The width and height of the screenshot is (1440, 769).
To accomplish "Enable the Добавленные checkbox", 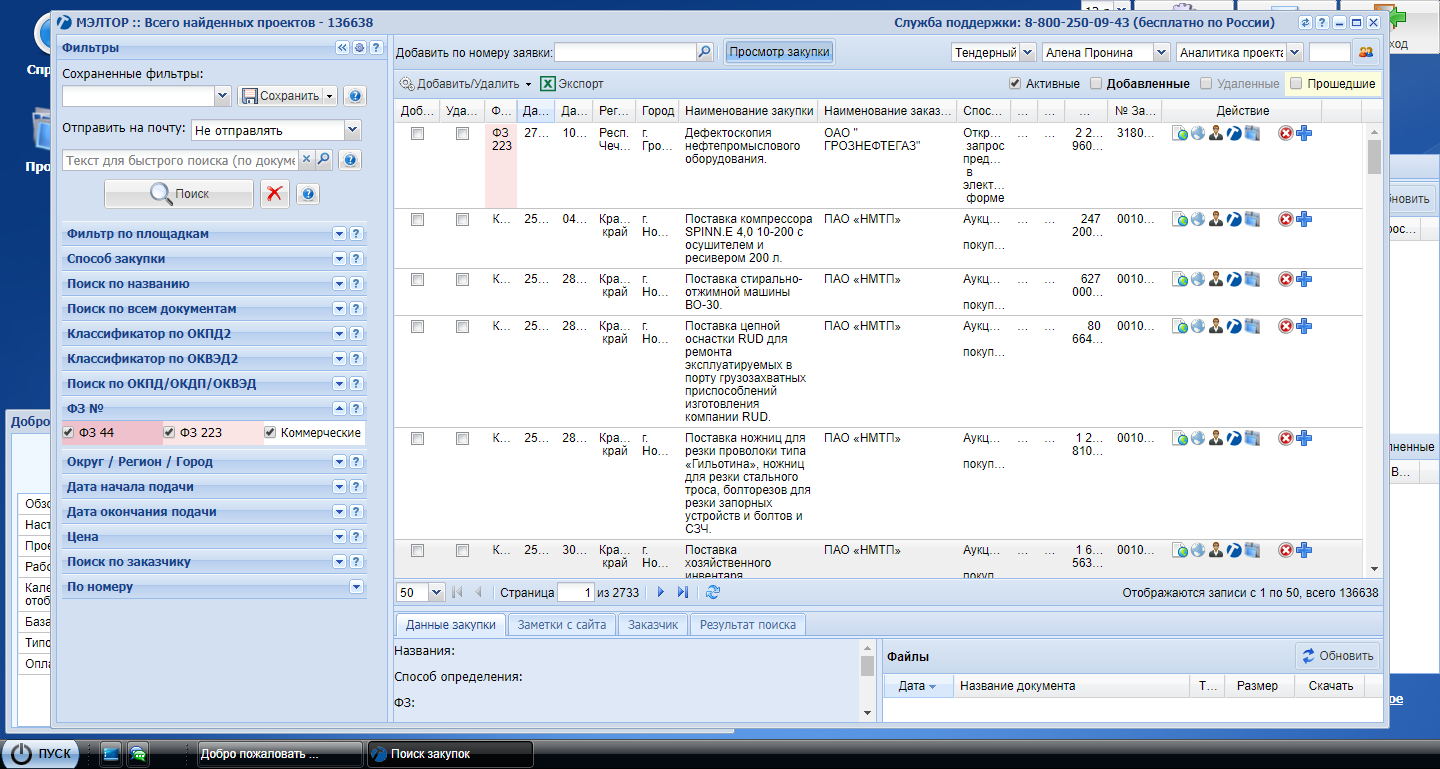I will 1096,84.
